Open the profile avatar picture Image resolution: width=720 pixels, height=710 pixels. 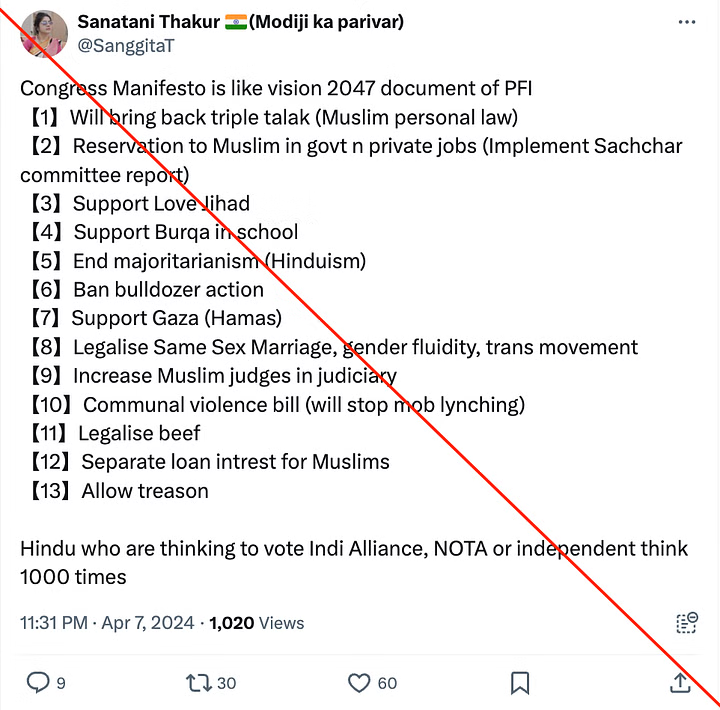[42, 33]
